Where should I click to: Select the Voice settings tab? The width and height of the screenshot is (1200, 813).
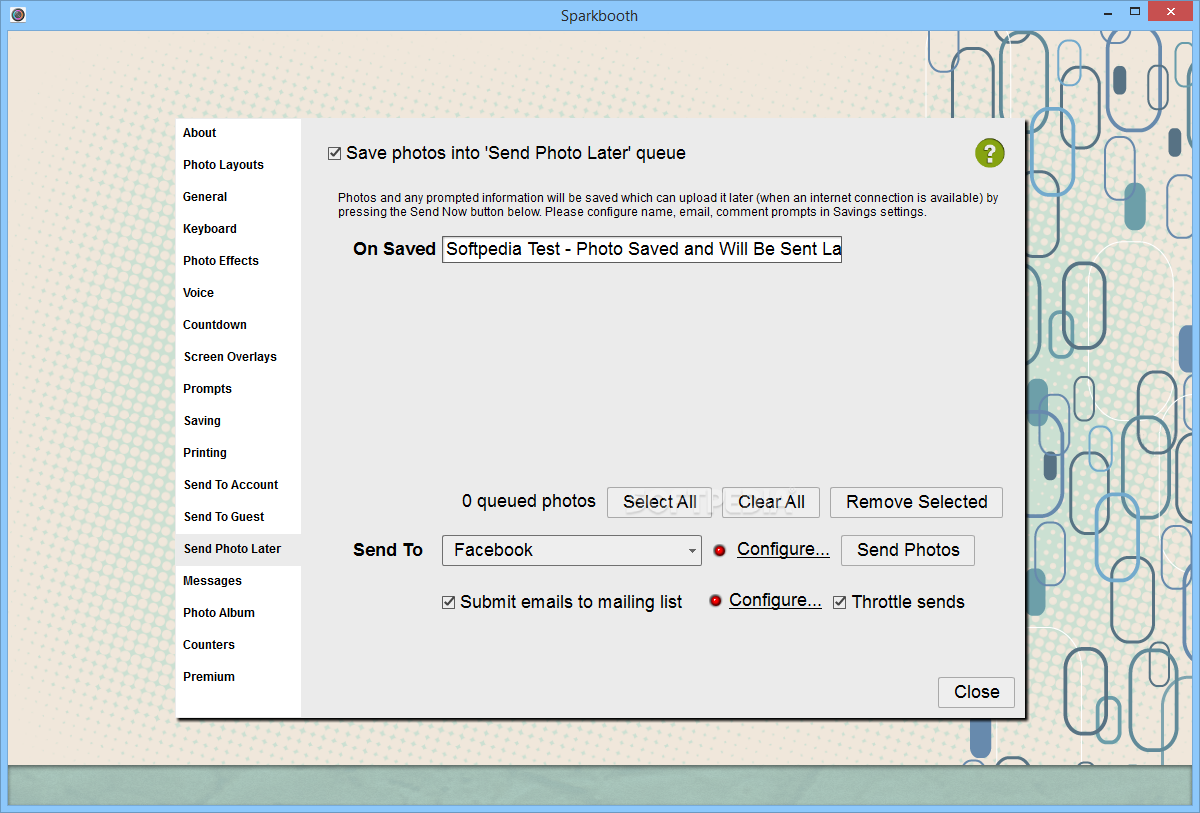click(239, 293)
